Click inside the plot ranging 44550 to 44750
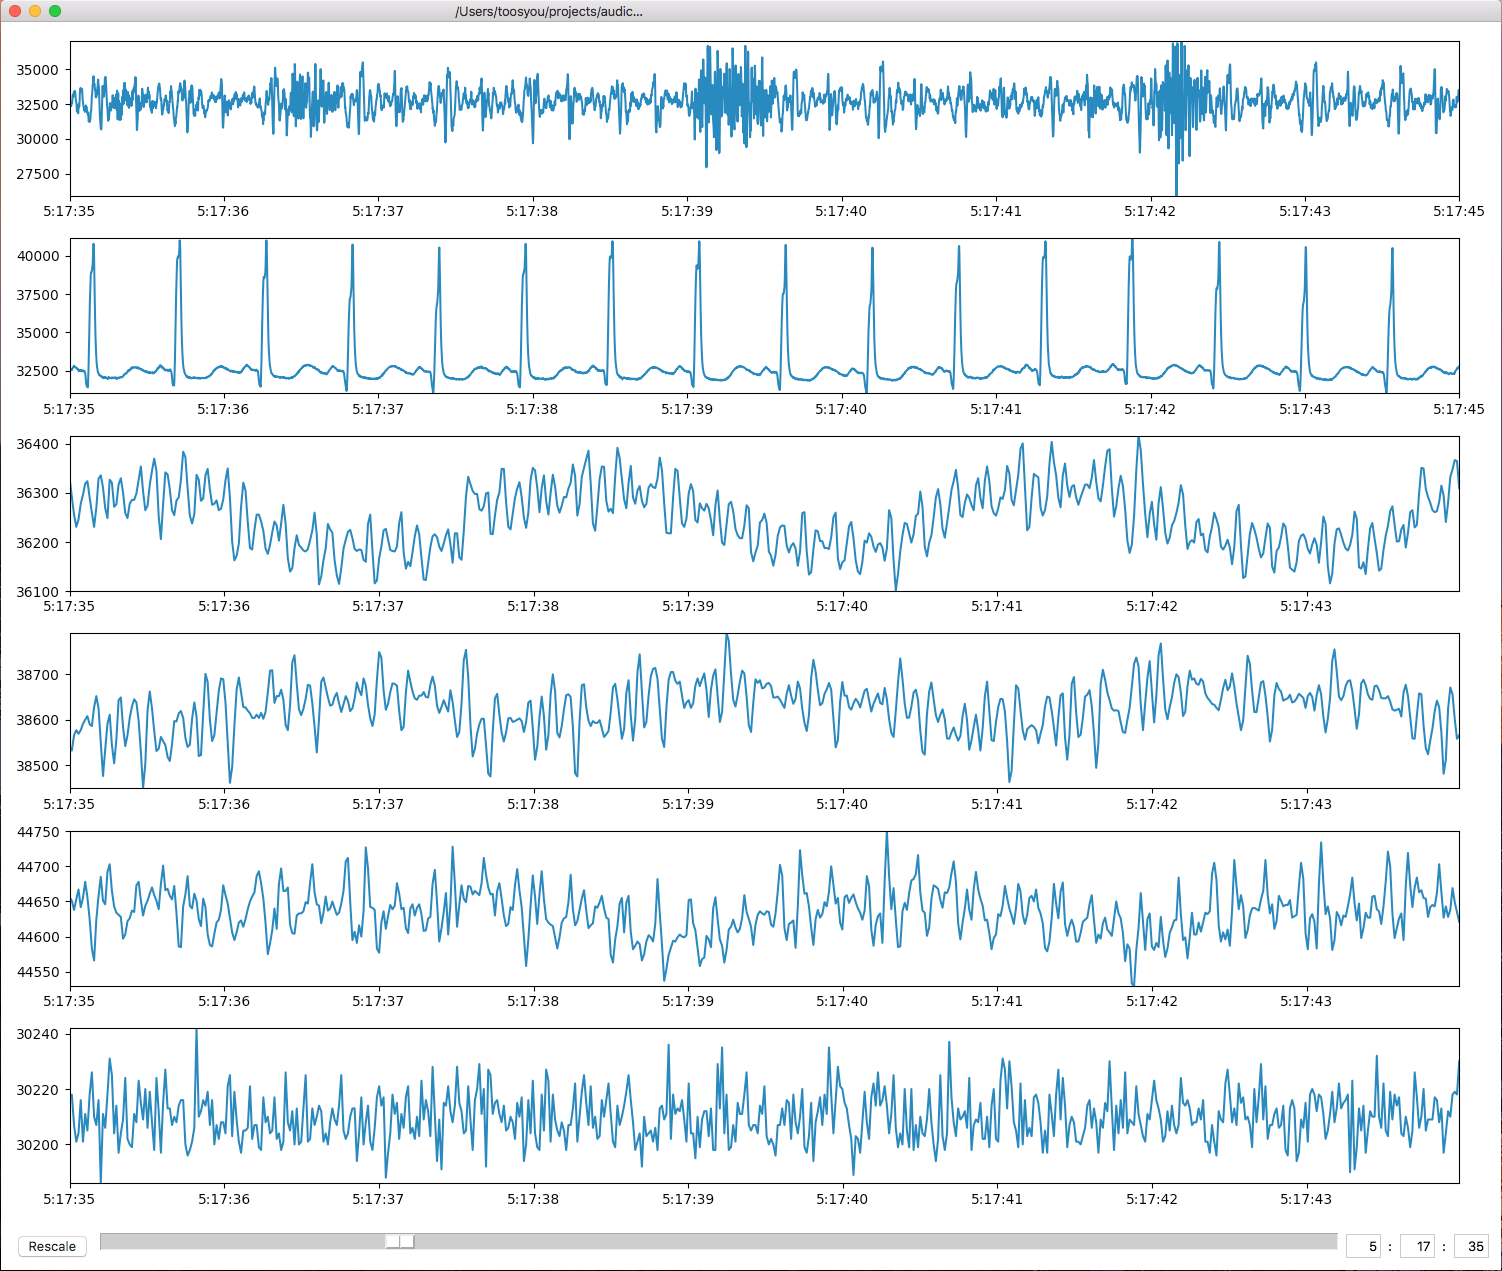The image size is (1502, 1271). [x=765, y=909]
